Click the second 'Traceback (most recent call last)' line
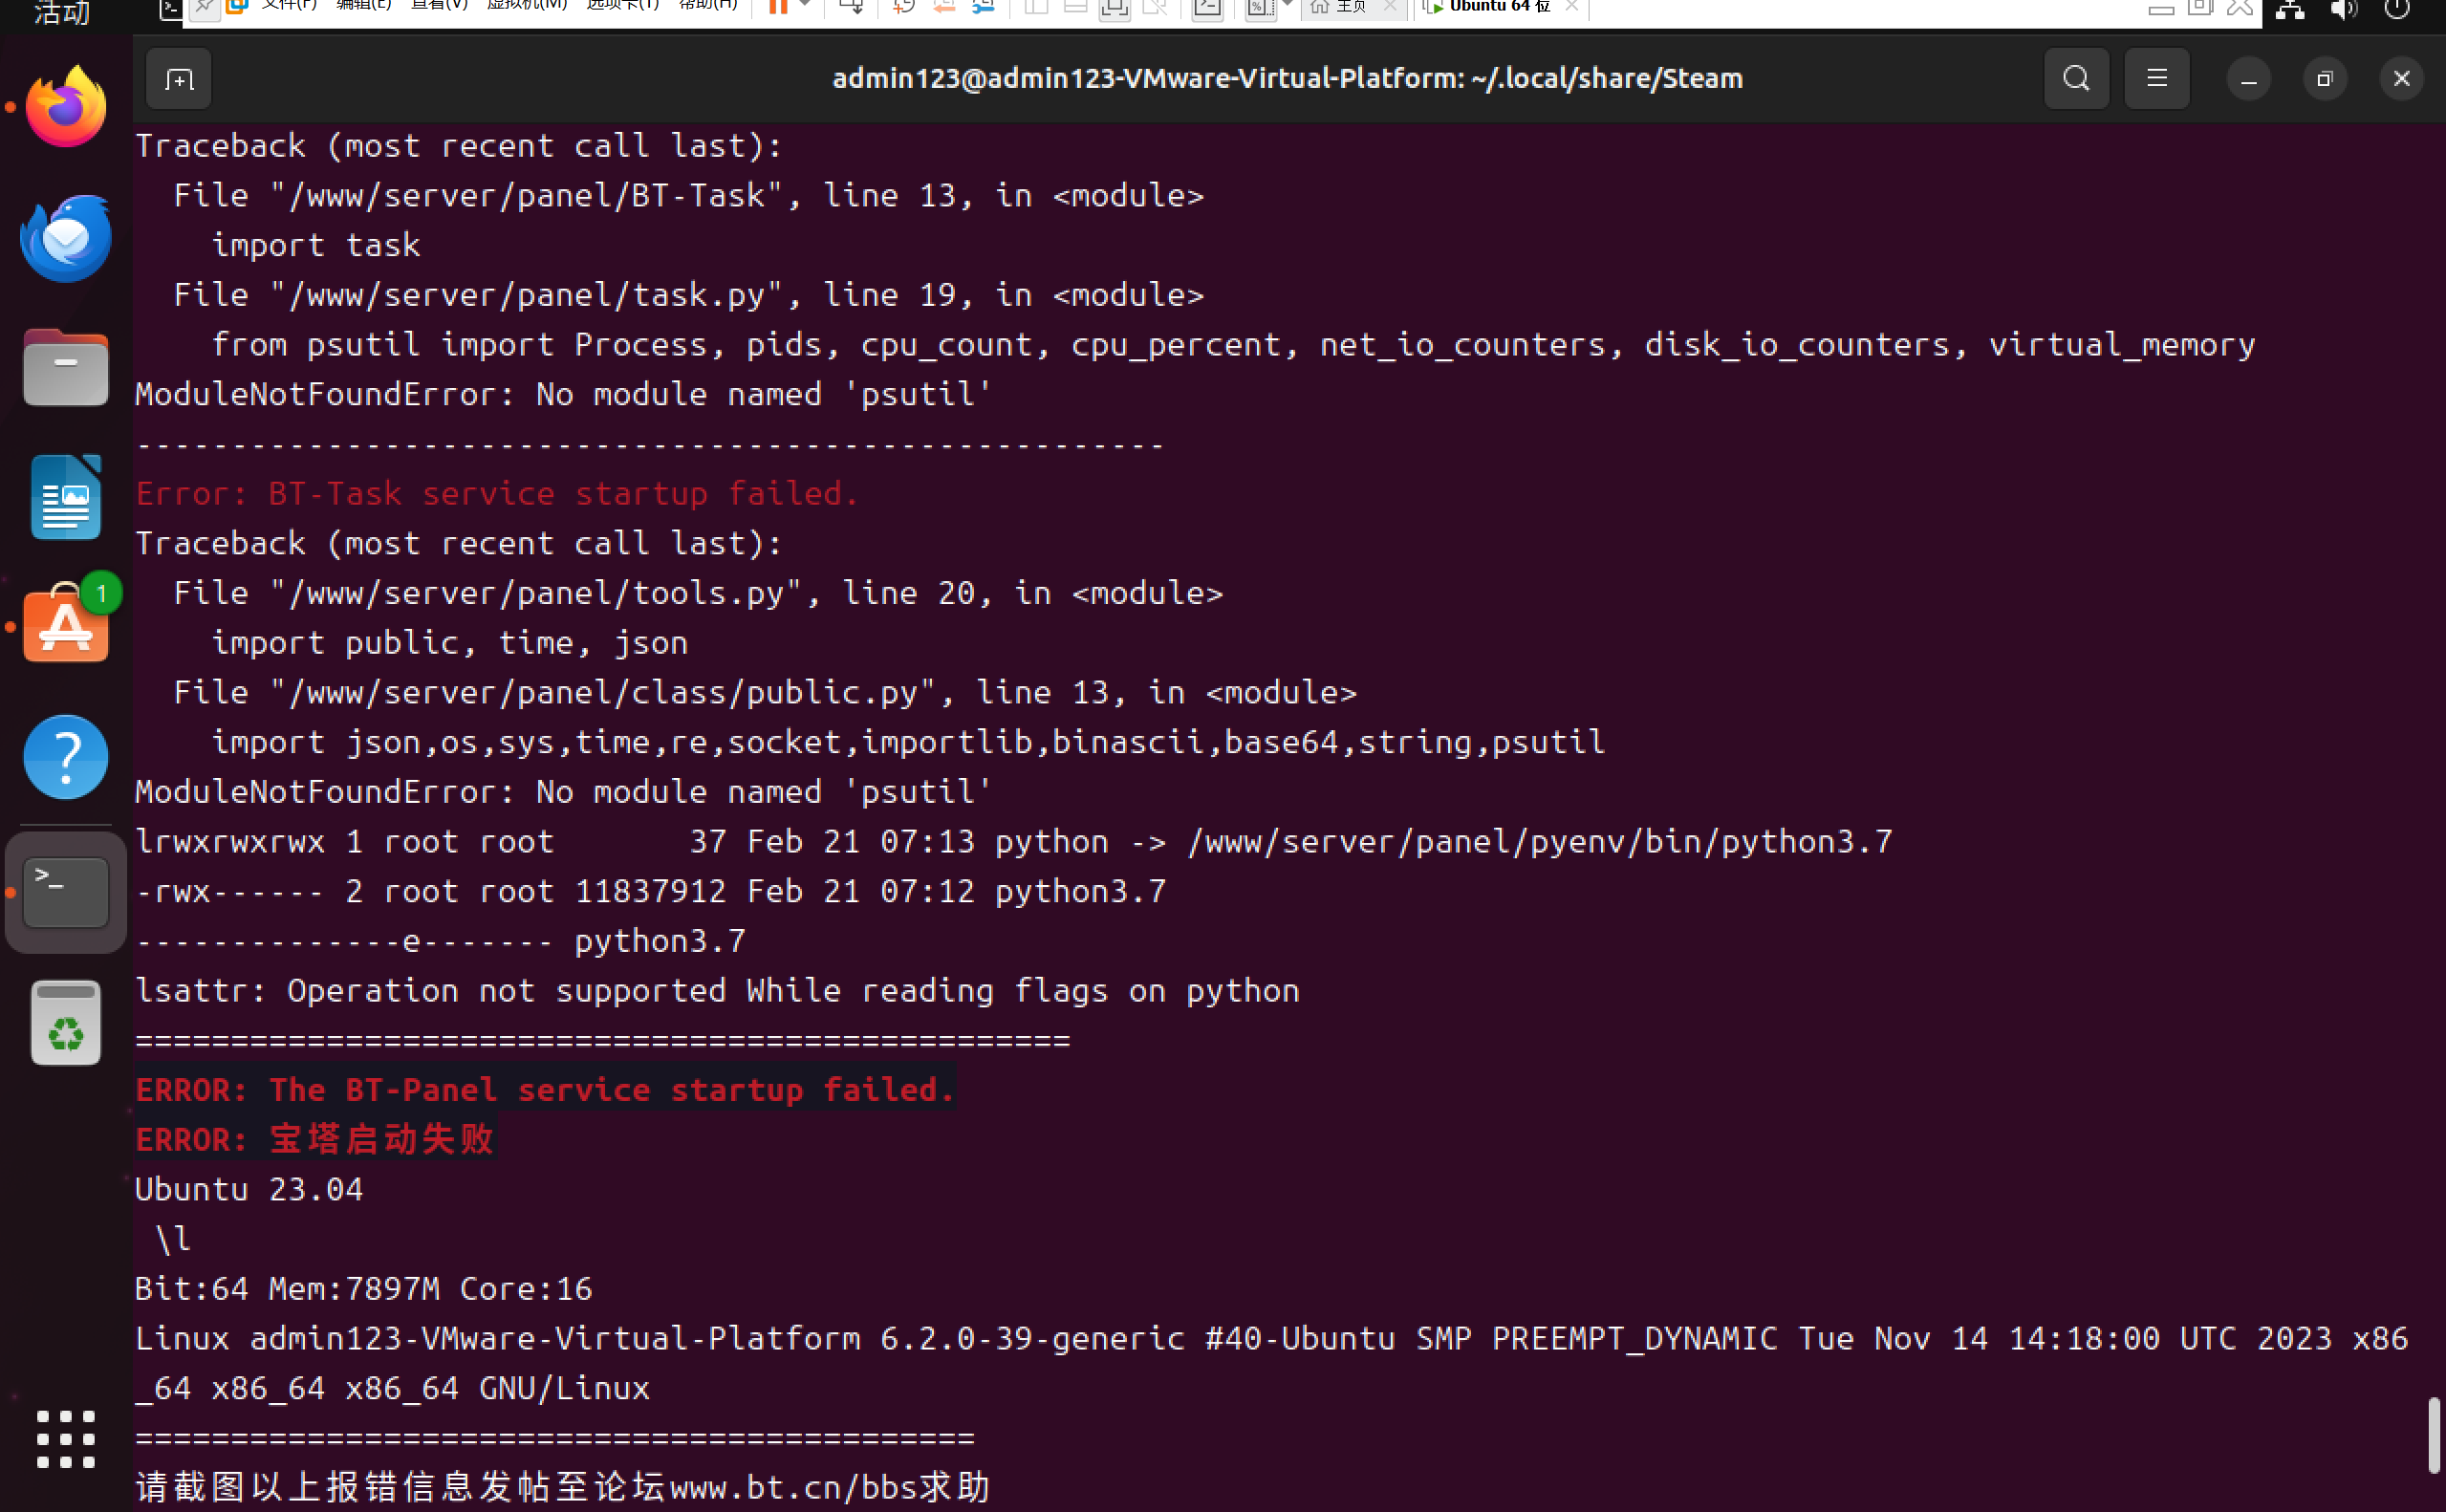The width and height of the screenshot is (2446, 1512). 459,543
